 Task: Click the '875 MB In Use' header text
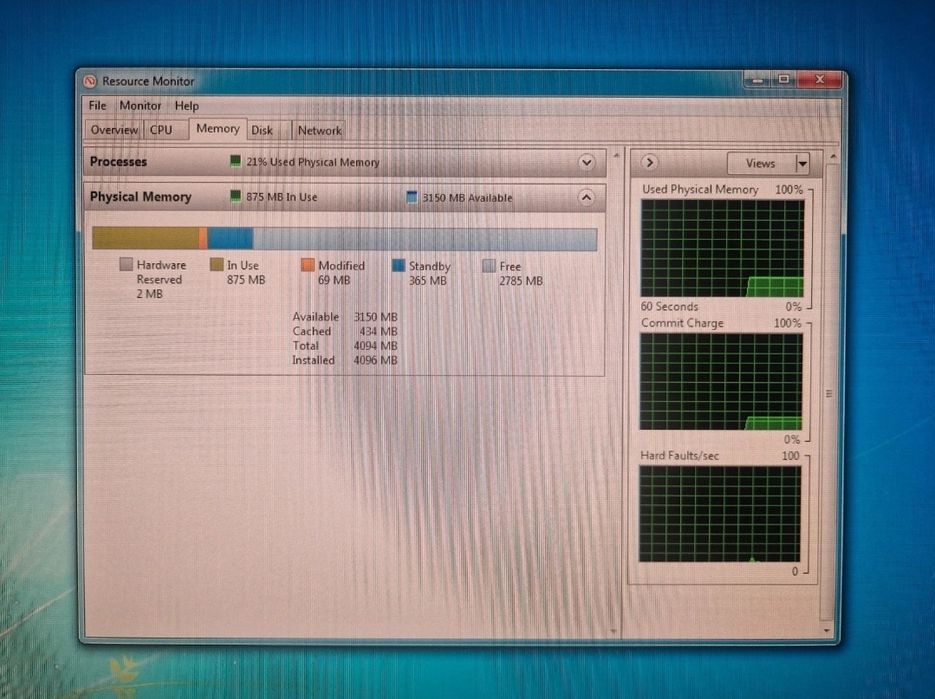click(281, 197)
